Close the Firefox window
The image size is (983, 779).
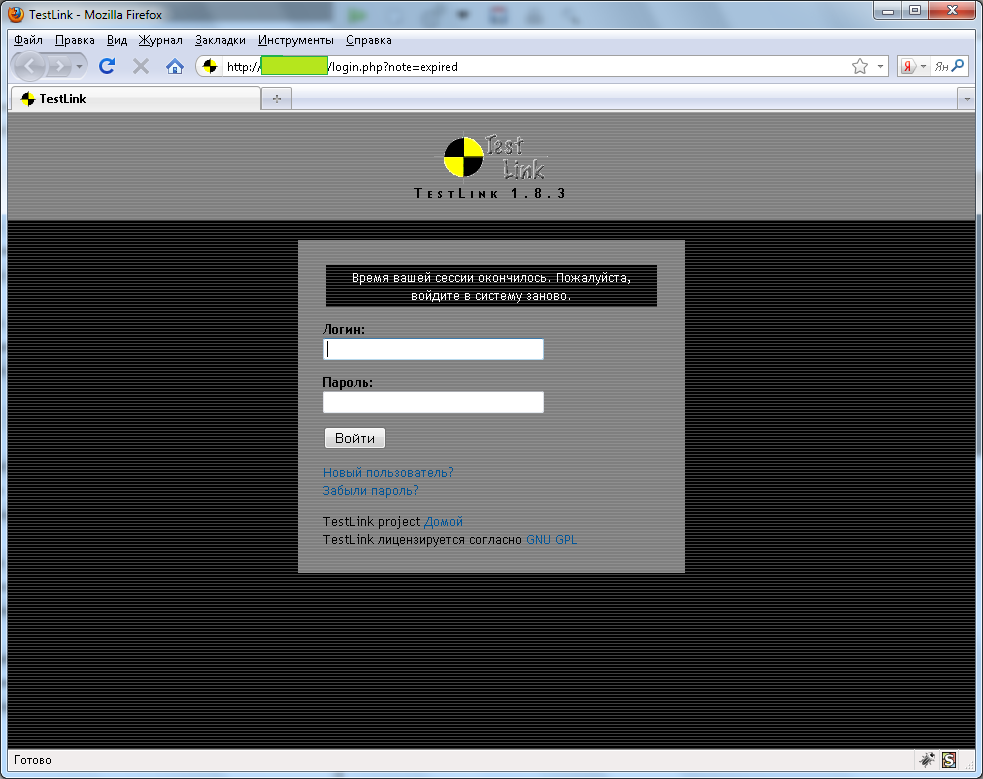pyautogui.click(x=952, y=11)
